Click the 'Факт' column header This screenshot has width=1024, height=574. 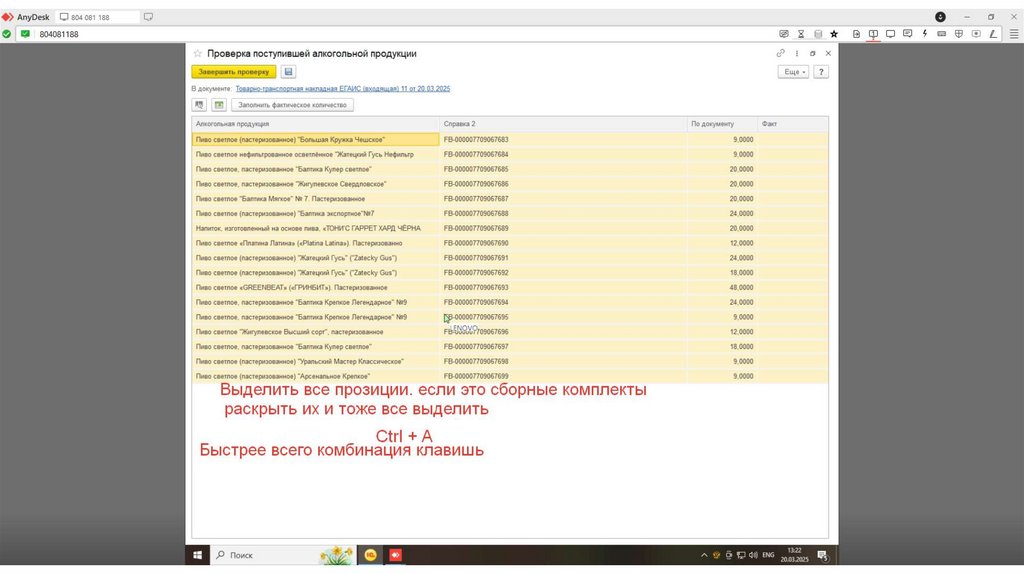(x=793, y=124)
